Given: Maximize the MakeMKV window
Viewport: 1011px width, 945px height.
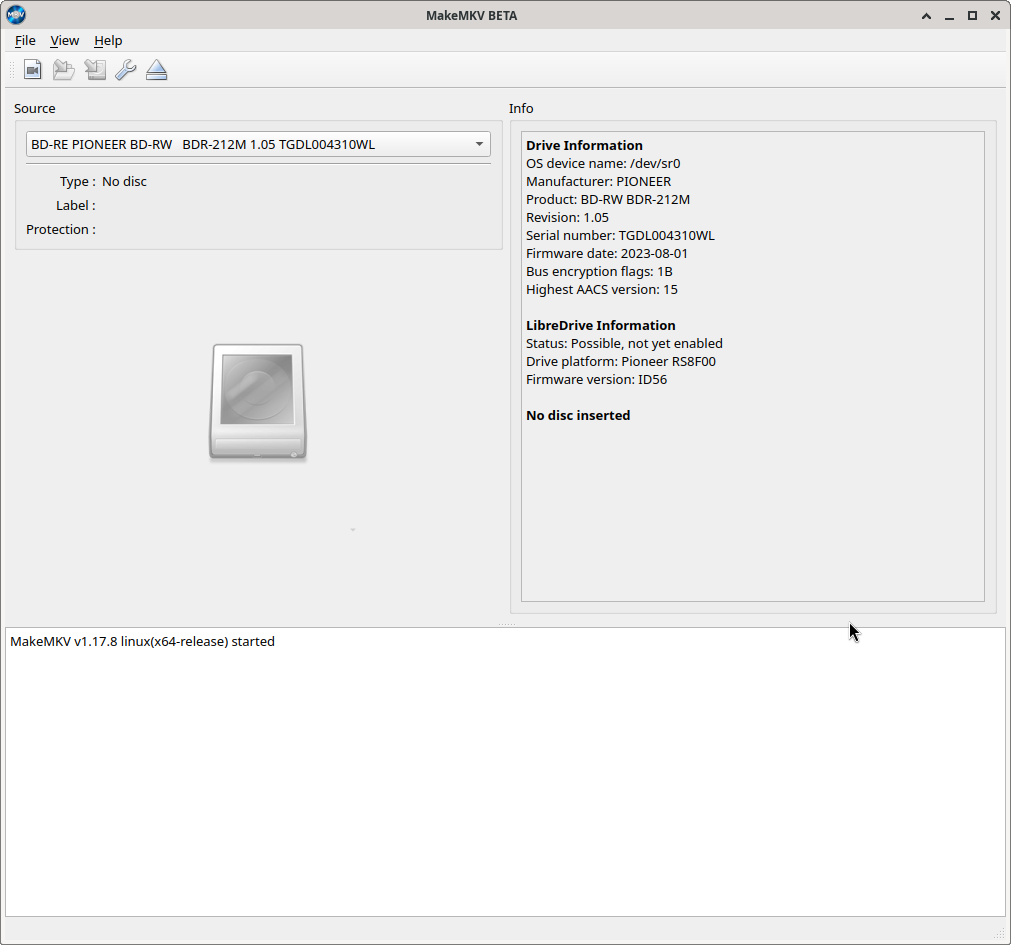Looking at the screenshot, I should [x=972, y=15].
